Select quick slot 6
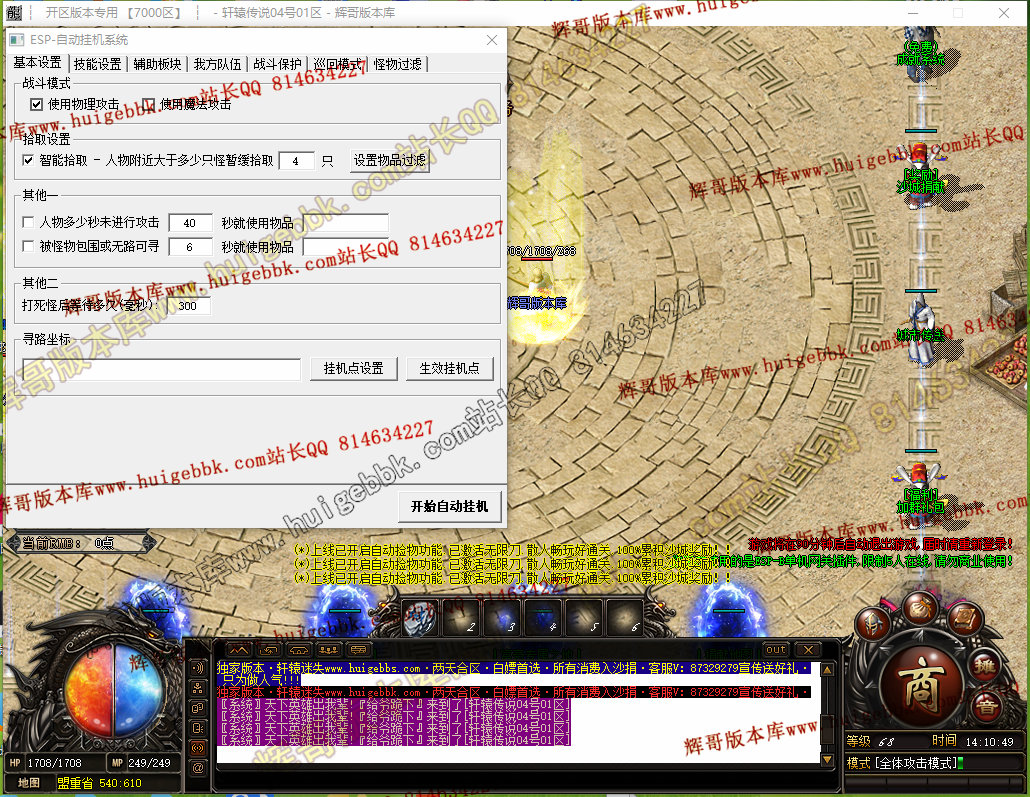Screen dimensions: 1030x797 (x=625, y=618)
